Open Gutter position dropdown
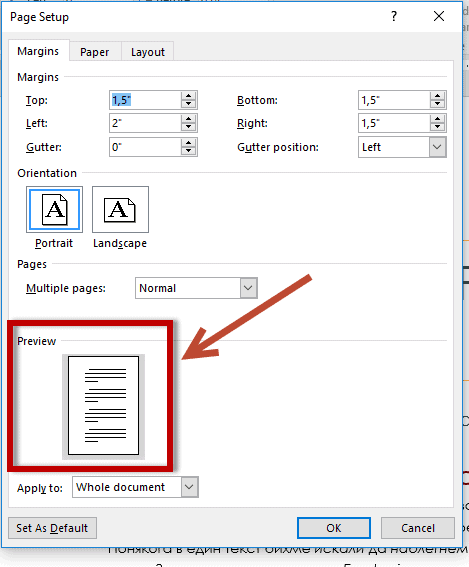Viewport: 469px width, 567px height. tap(437, 147)
